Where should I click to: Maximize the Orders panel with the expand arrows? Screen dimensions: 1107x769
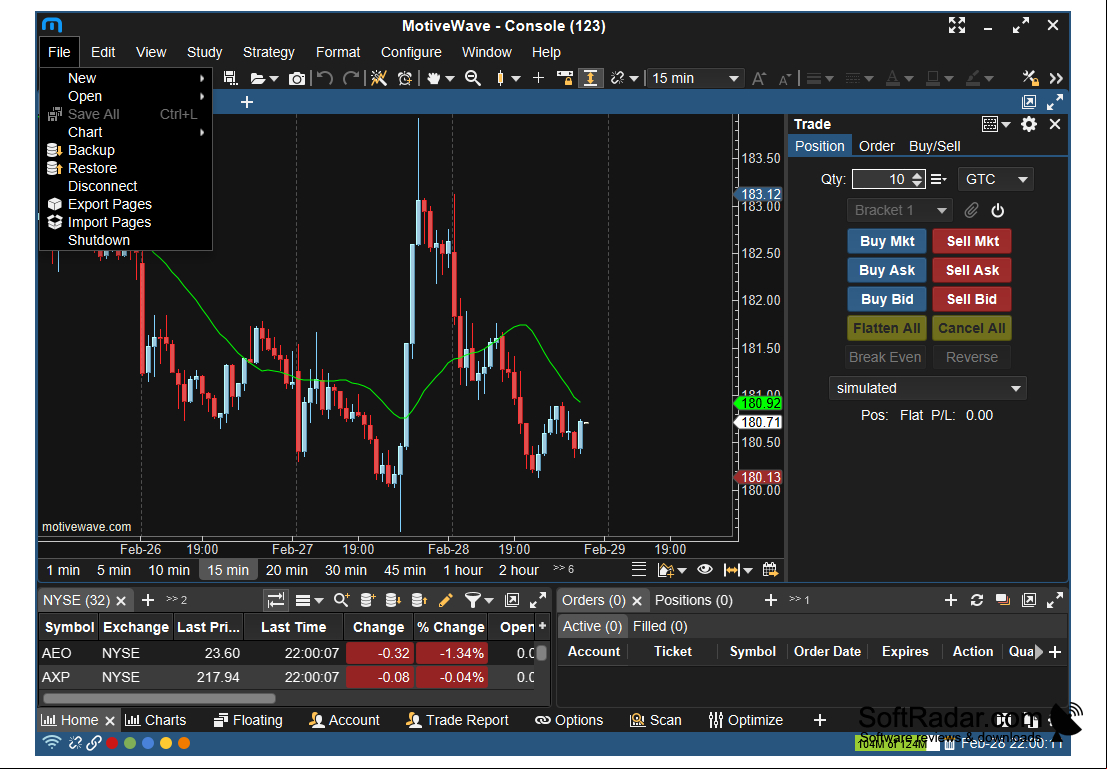pyautogui.click(x=1055, y=600)
